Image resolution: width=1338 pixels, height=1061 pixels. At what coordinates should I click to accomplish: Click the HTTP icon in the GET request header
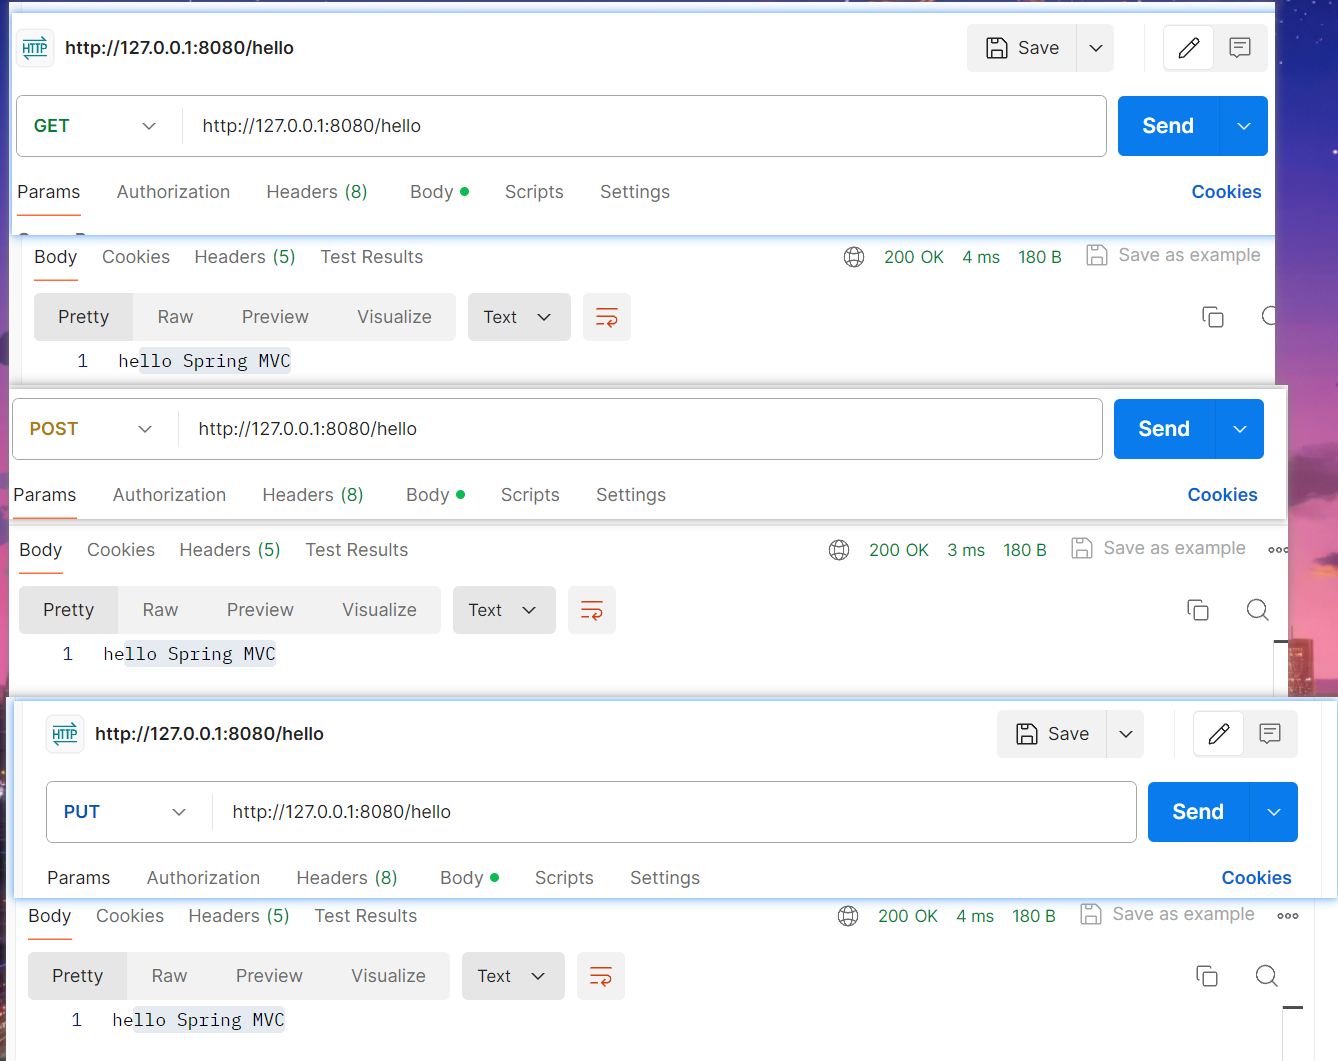(x=35, y=48)
